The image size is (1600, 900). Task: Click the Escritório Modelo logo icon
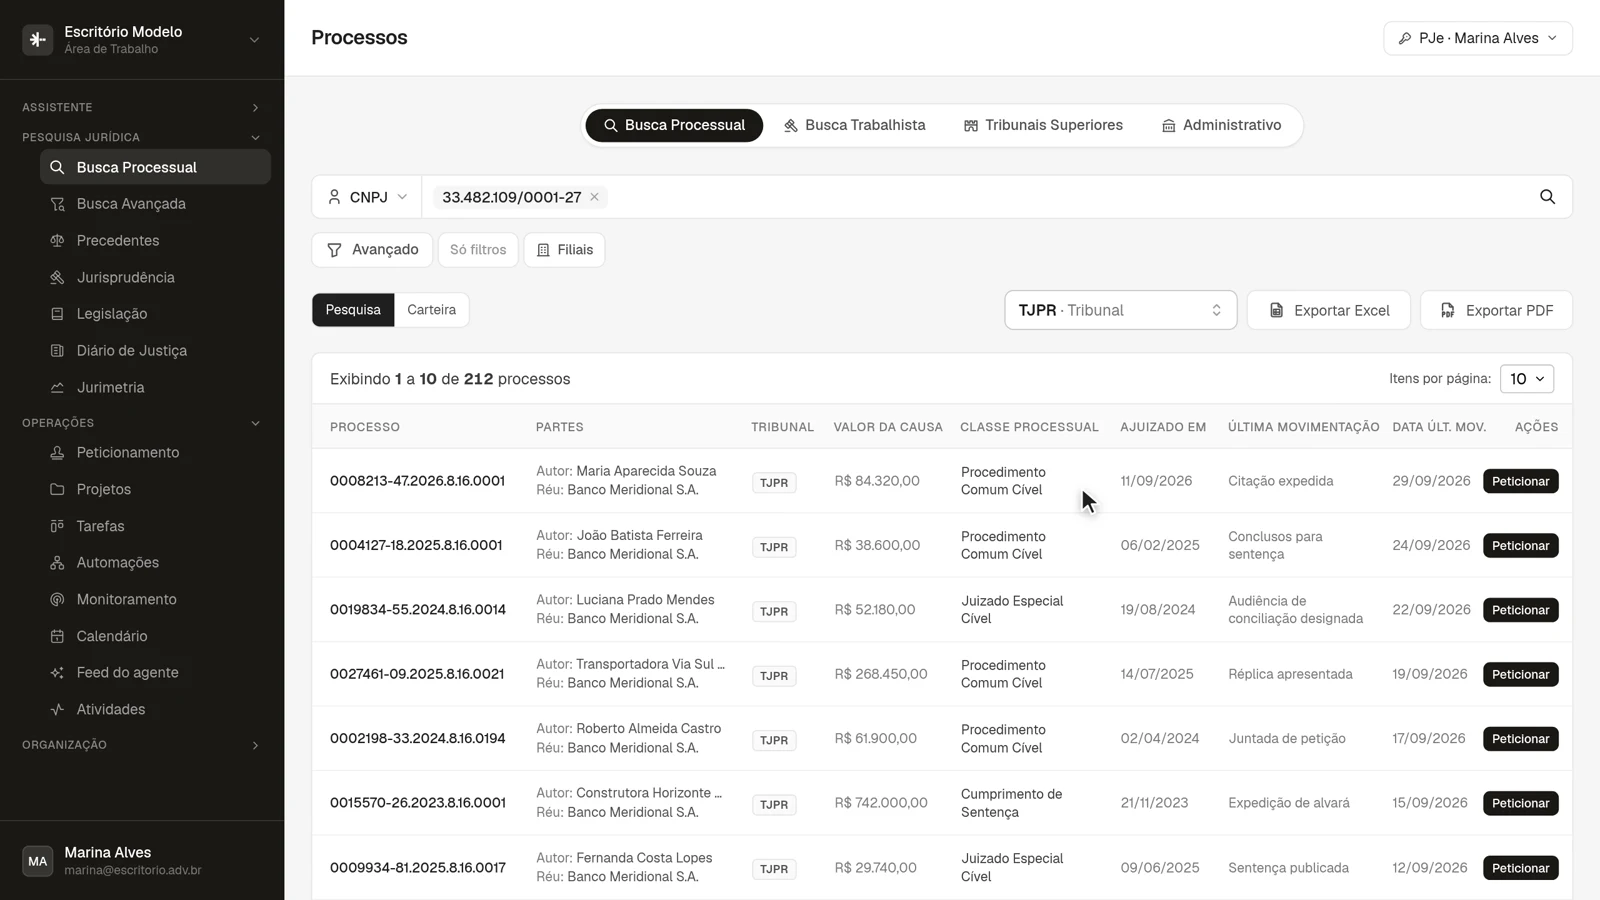point(38,40)
